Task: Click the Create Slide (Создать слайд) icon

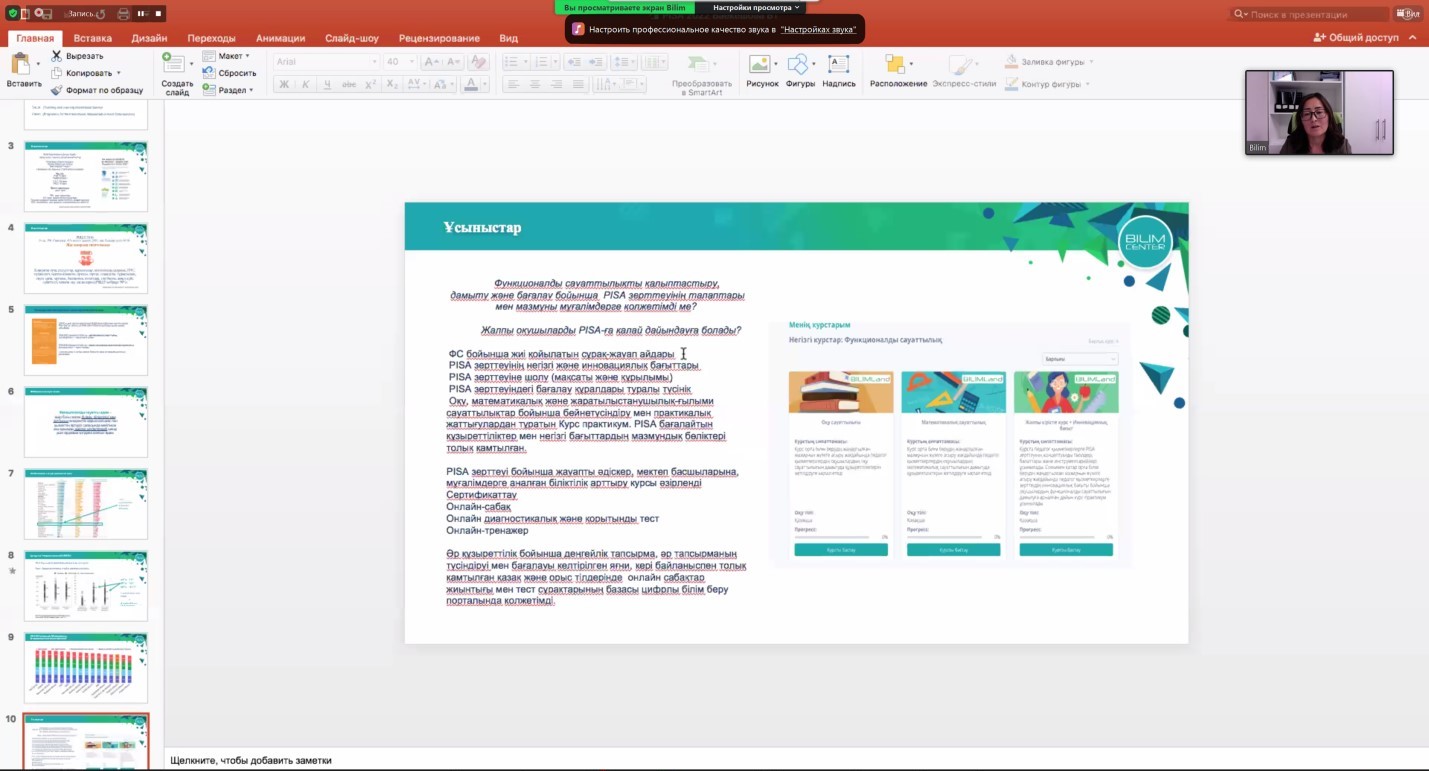Action: tap(173, 63)
